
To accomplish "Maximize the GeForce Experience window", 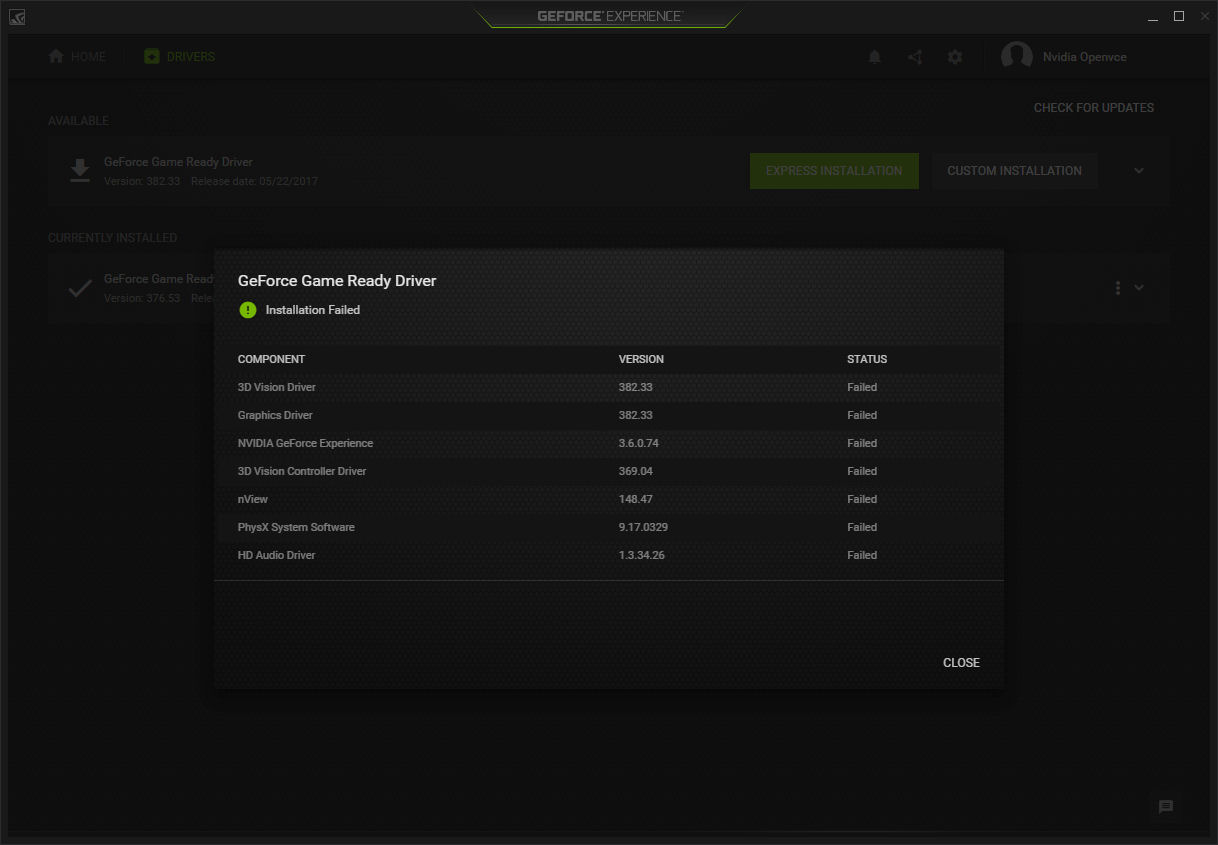I will click(1179, 16).
